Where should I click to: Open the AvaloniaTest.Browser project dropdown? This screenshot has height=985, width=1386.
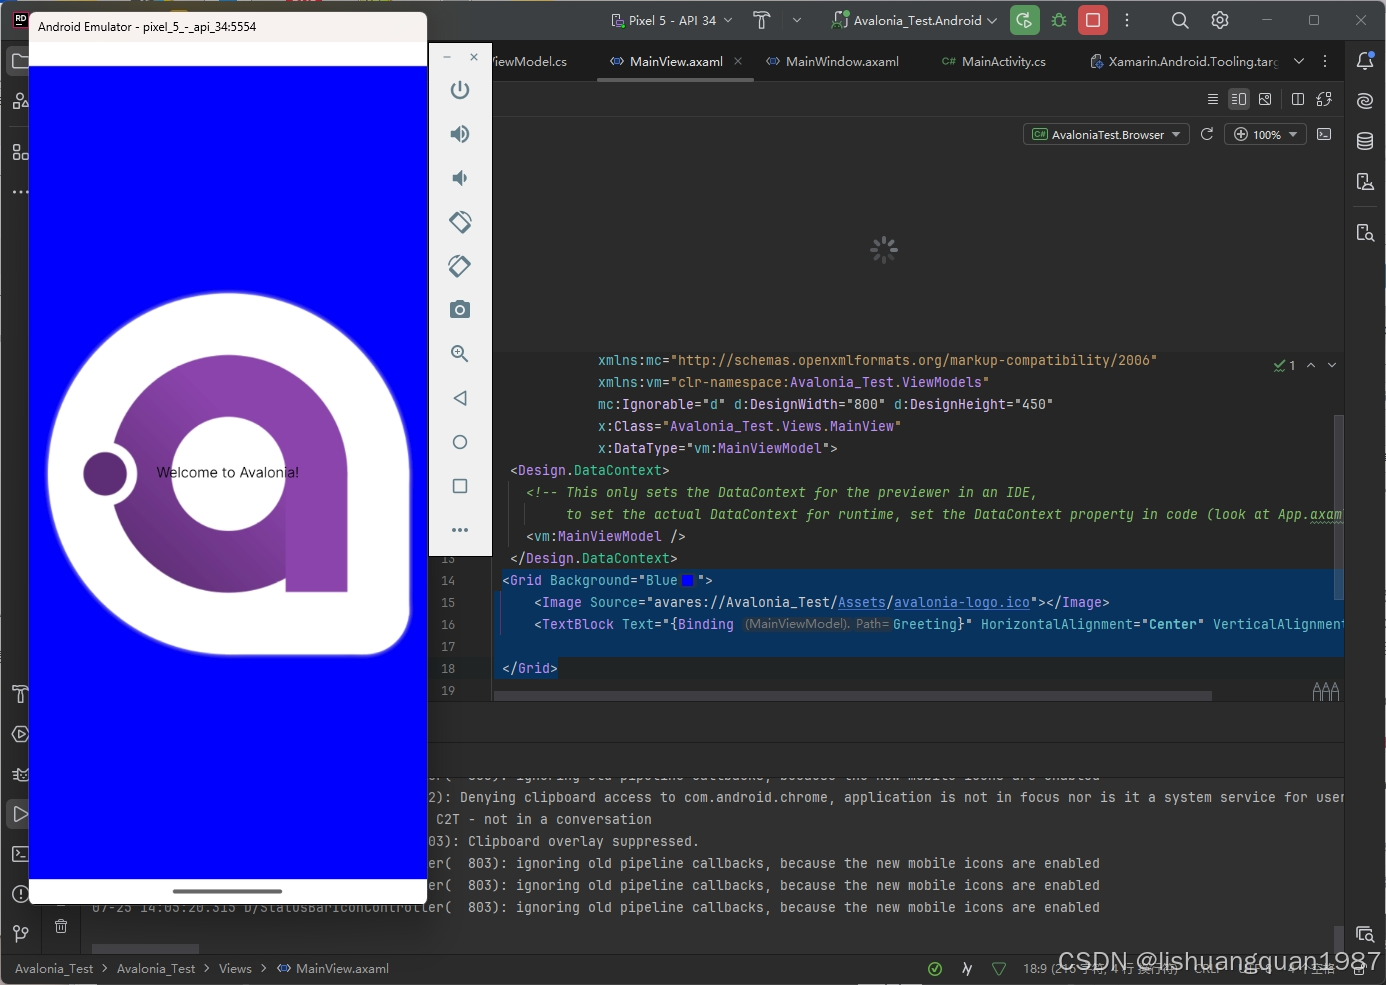[1106, 134]
